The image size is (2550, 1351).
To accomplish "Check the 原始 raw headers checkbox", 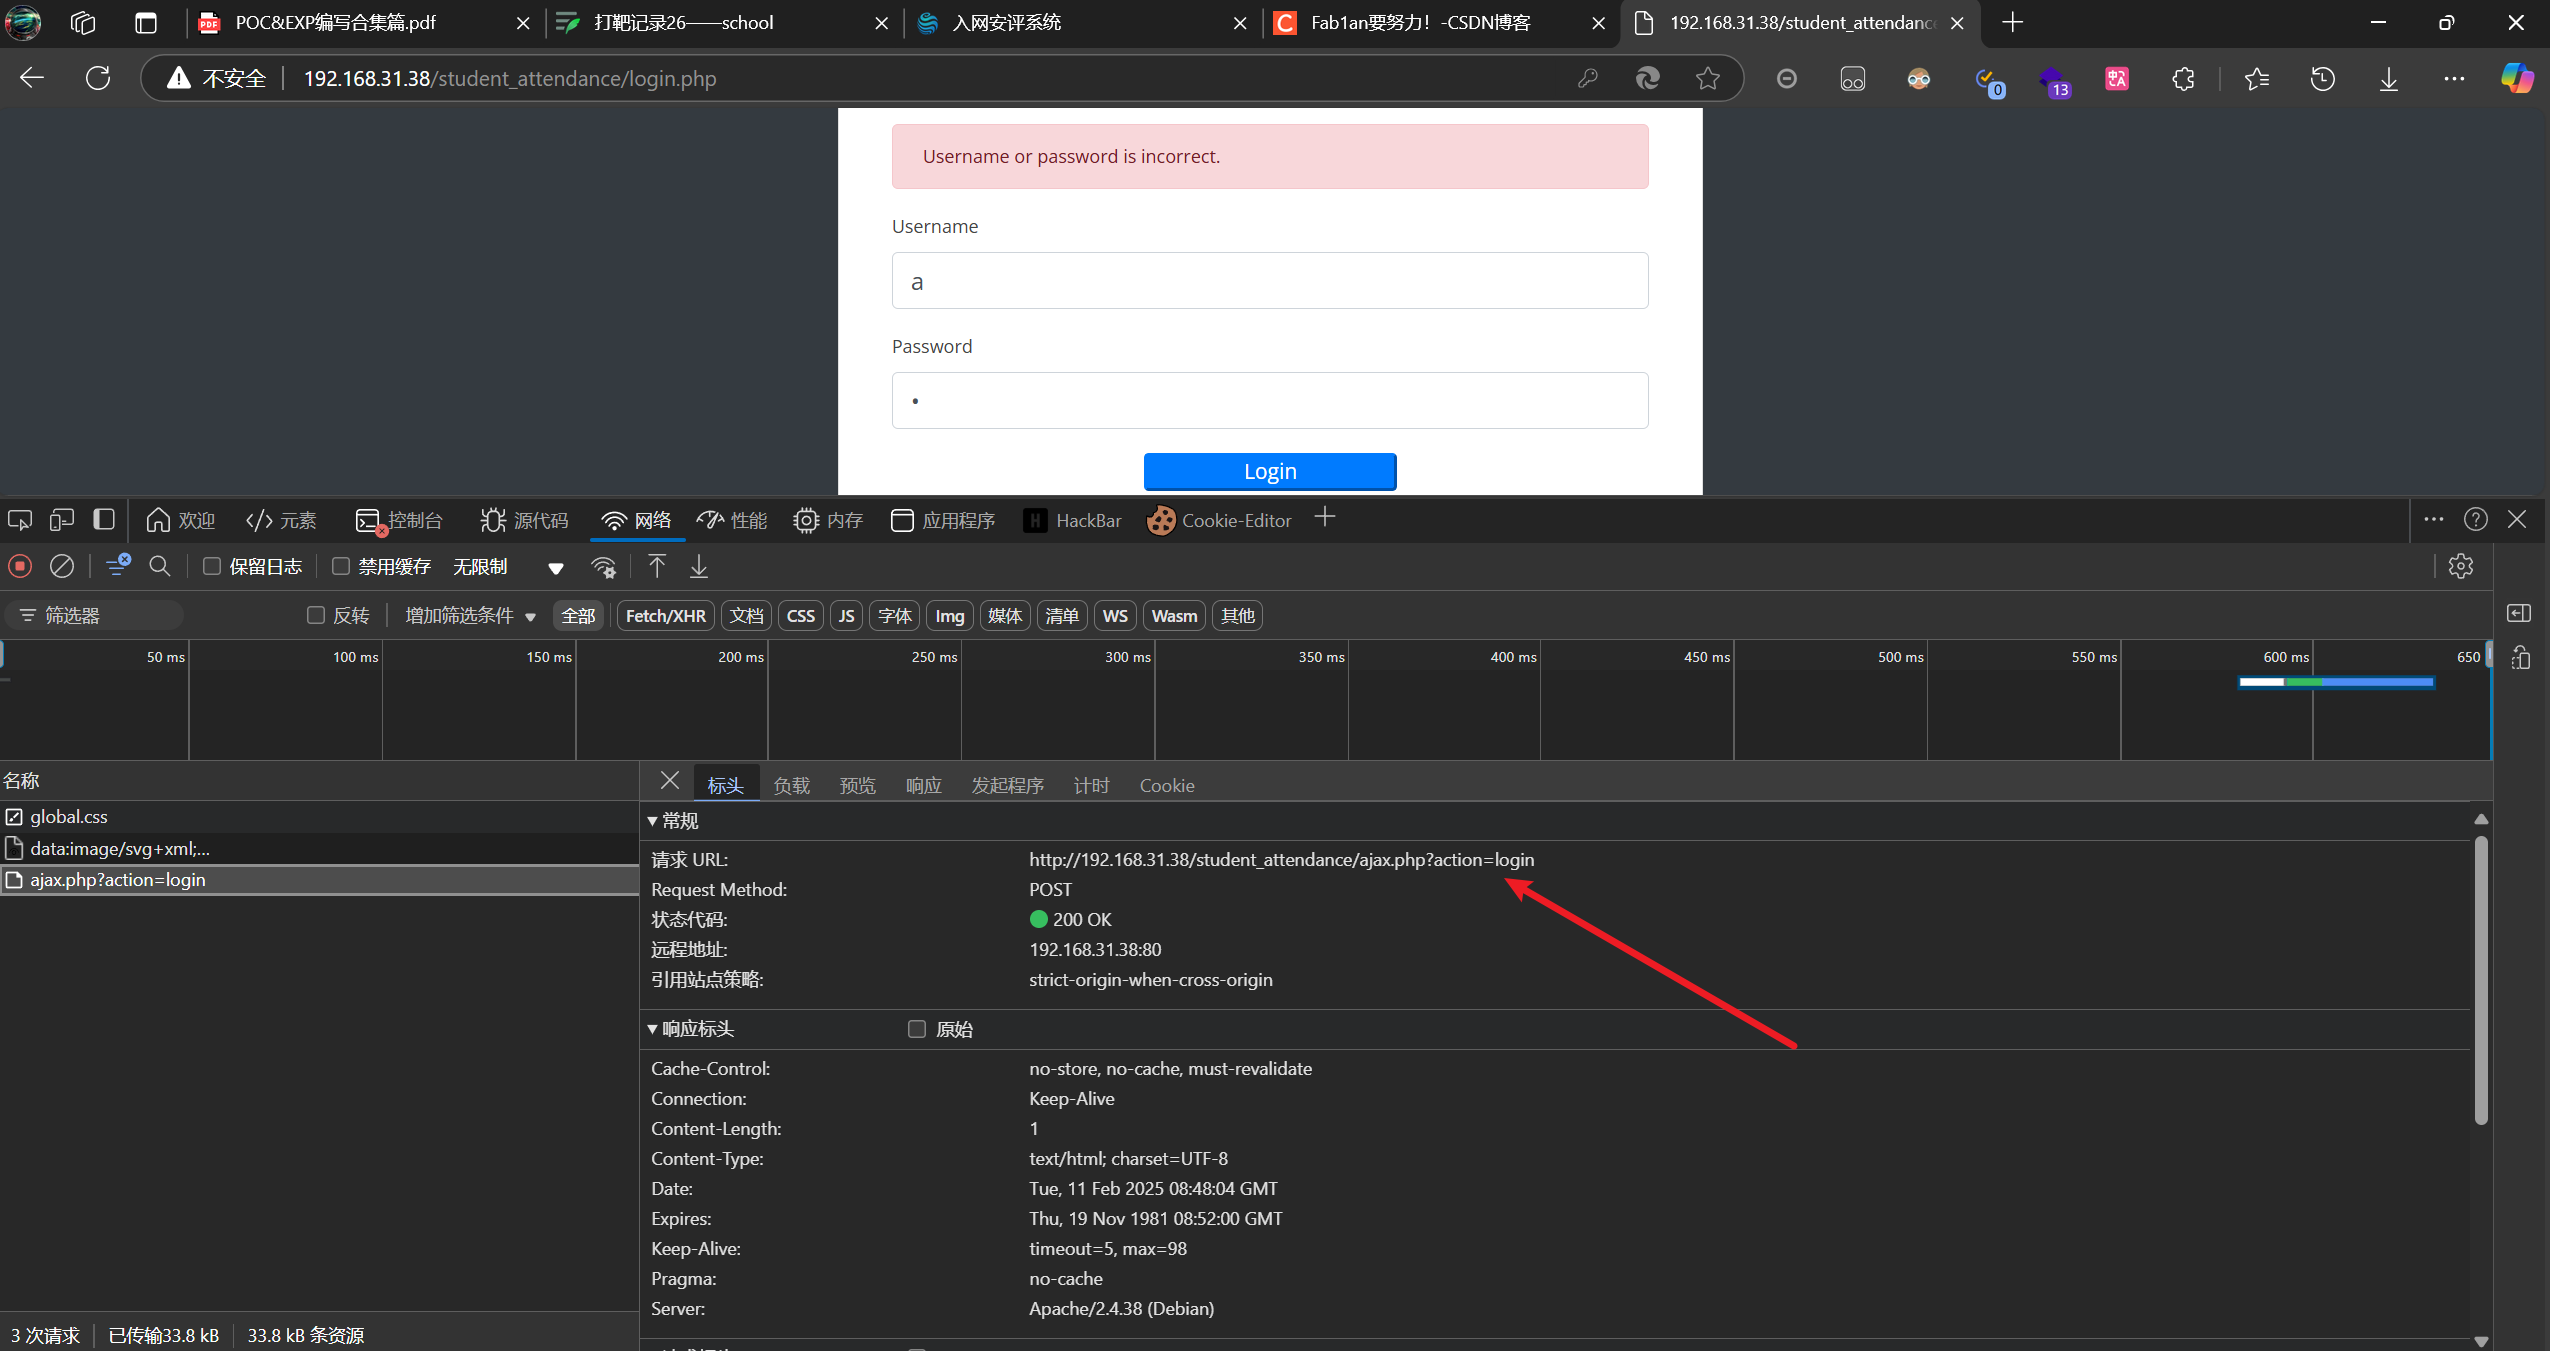I will [x=917, y=1029].
